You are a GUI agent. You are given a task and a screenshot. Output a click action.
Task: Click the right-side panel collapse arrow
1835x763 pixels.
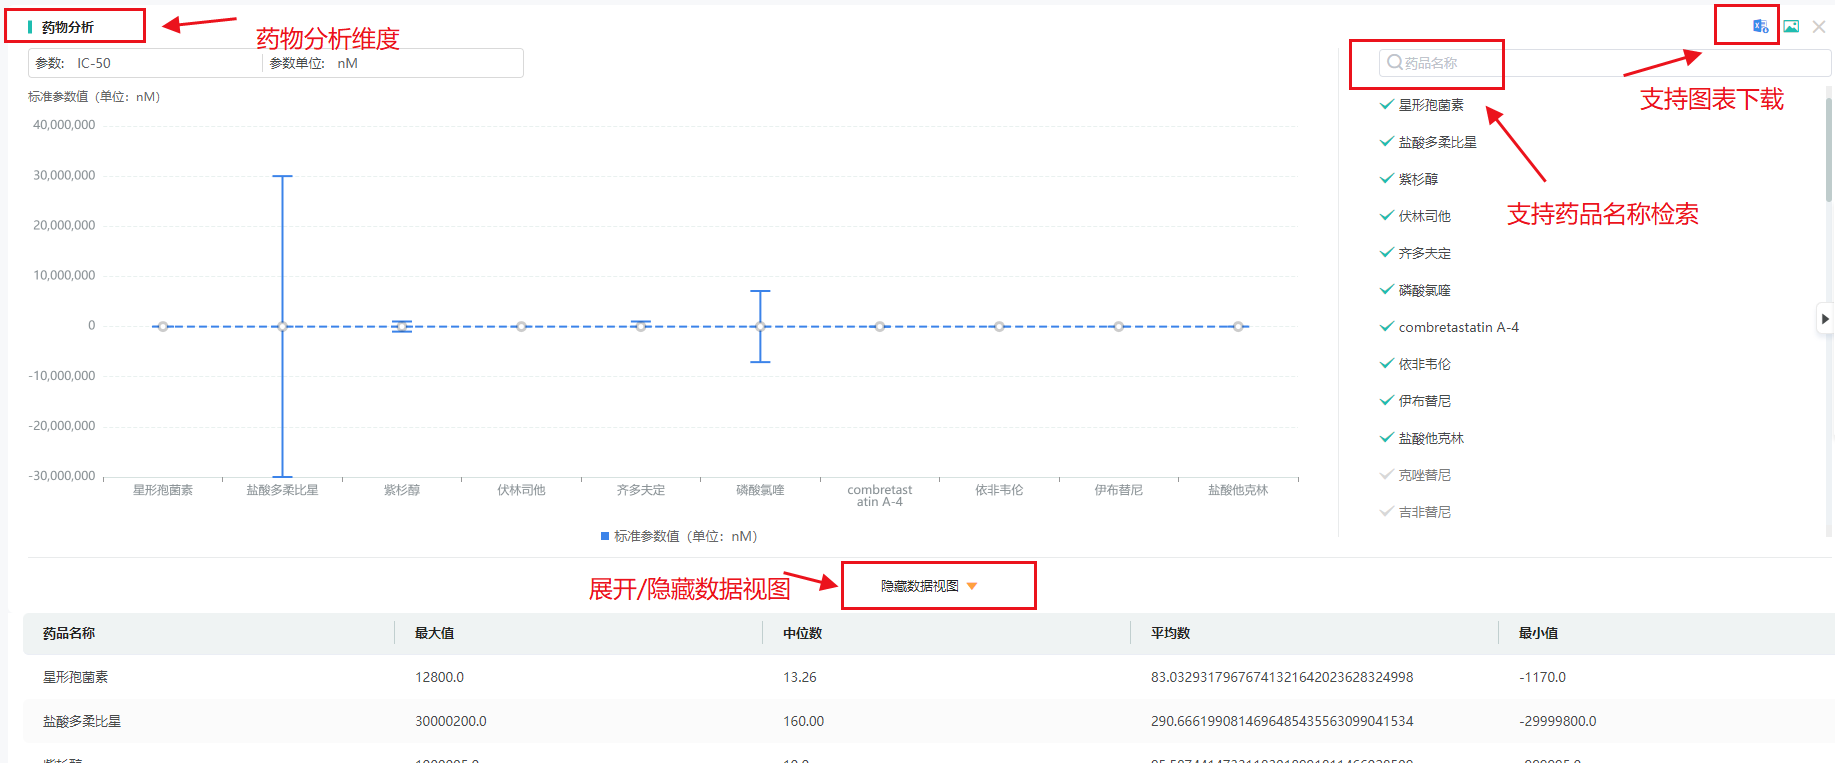pos(1825,319)
